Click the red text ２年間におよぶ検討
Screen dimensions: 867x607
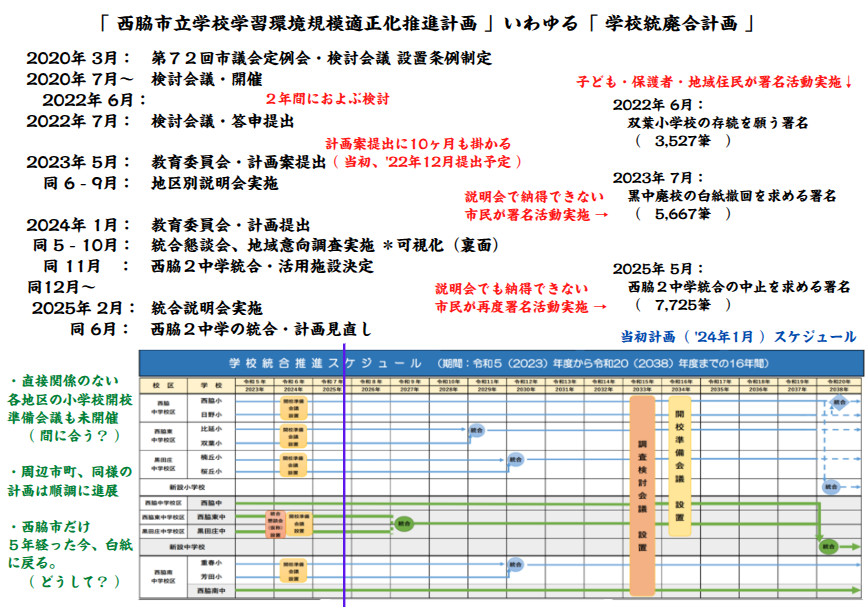click(326, 99)
